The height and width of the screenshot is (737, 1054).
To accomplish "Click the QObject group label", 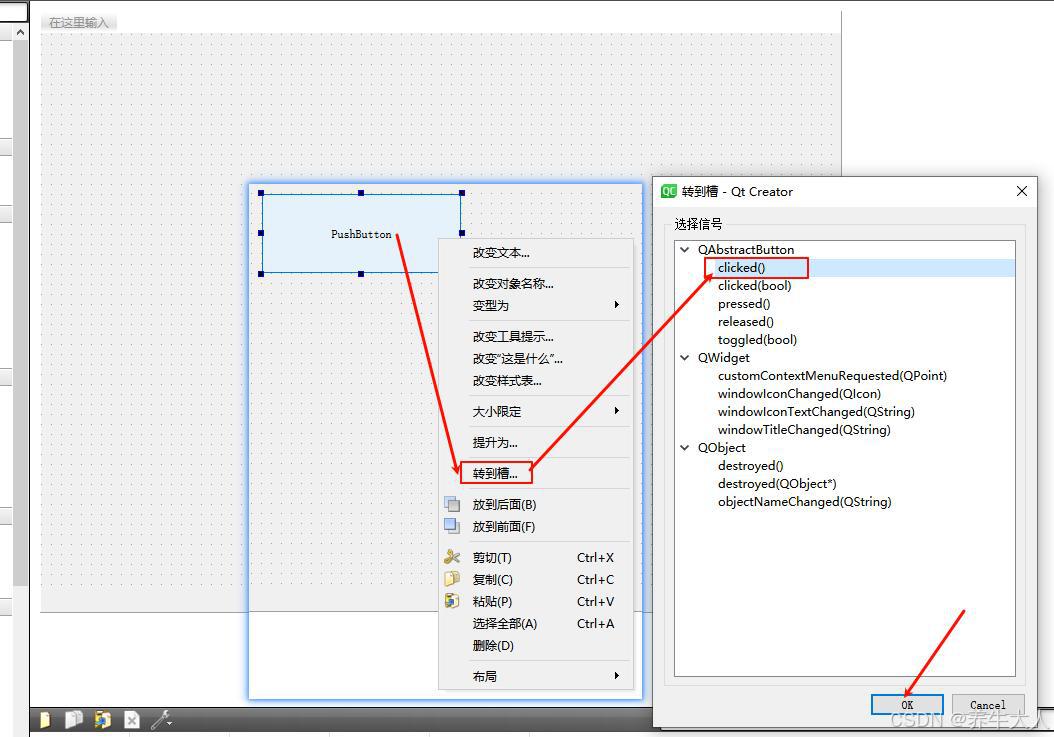I will pyautogui.click(x=721, y=448).
